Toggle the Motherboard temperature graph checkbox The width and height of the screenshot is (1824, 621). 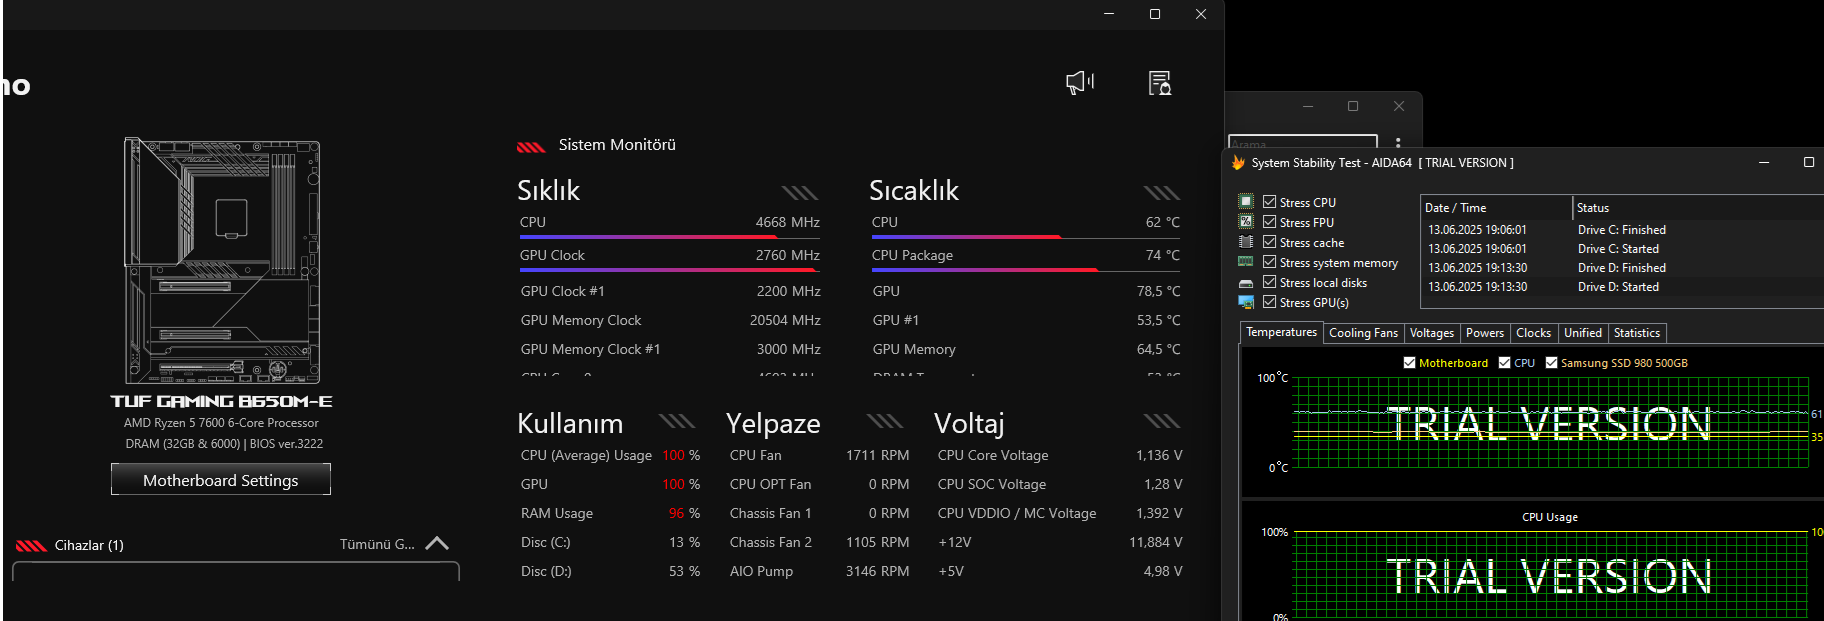[x=1410, y=363]
